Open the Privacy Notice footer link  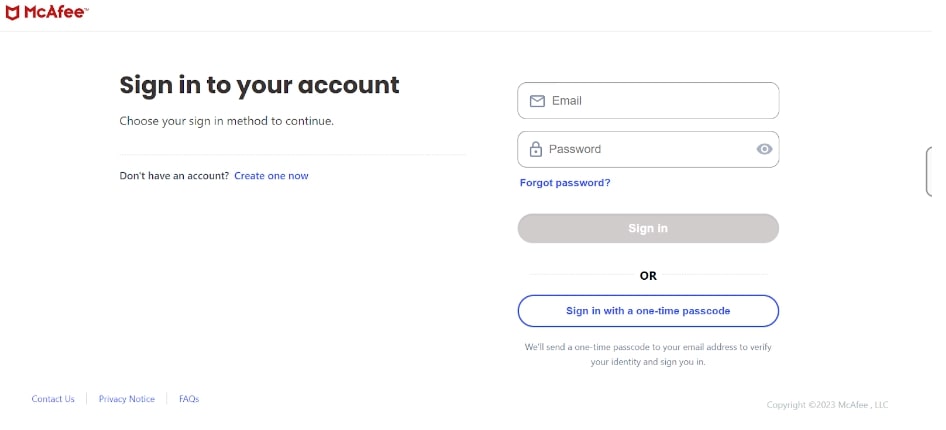click(x=127, y=399)
